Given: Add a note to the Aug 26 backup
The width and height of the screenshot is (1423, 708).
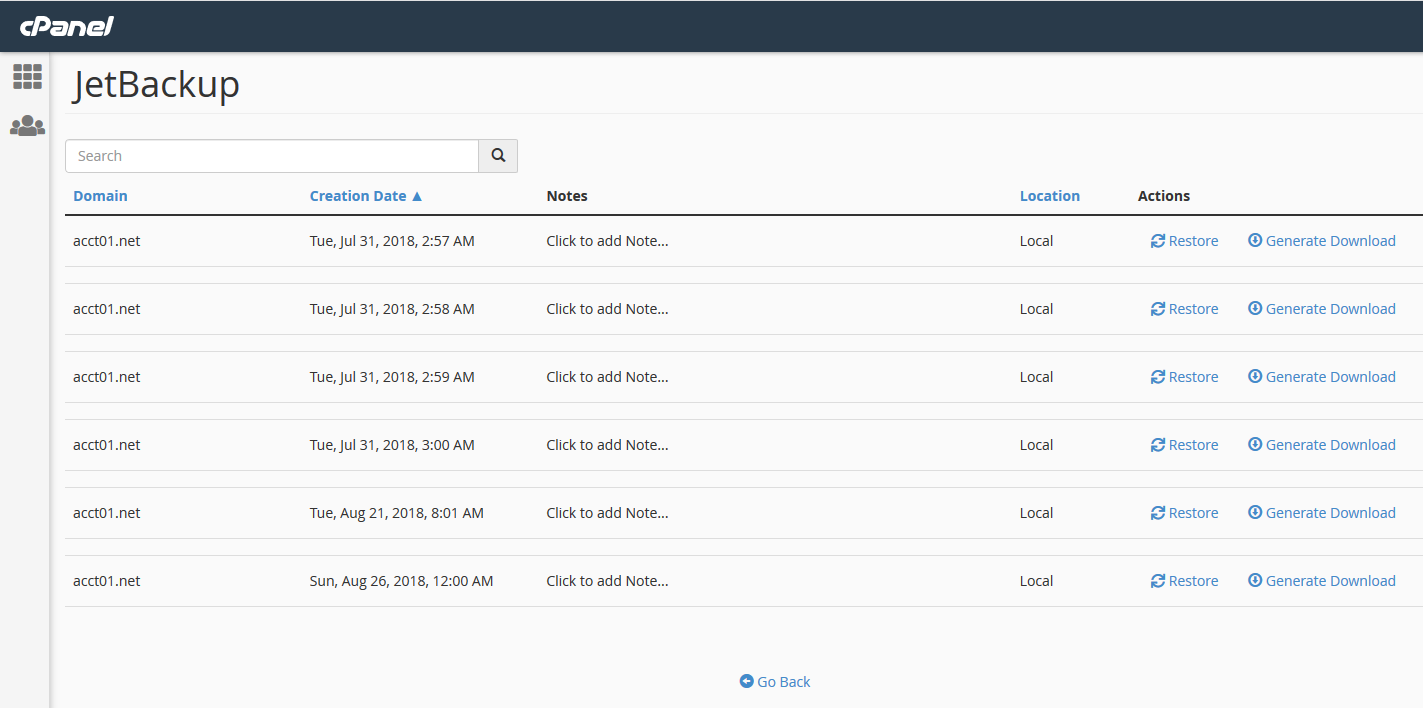Looking at the screenshot, I should point(607,581).
